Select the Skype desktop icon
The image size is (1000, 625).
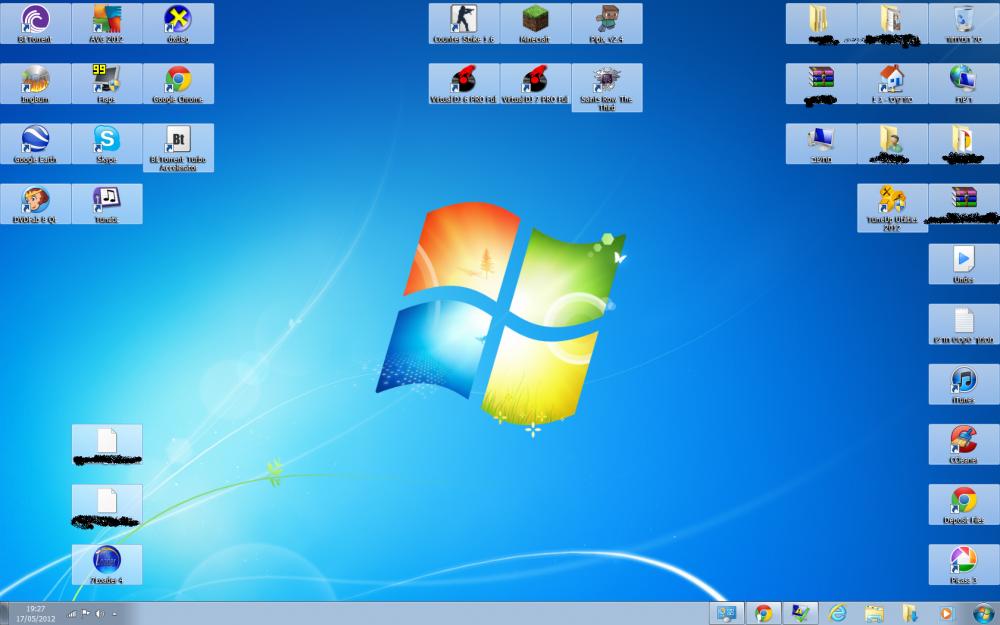point(107,143)
